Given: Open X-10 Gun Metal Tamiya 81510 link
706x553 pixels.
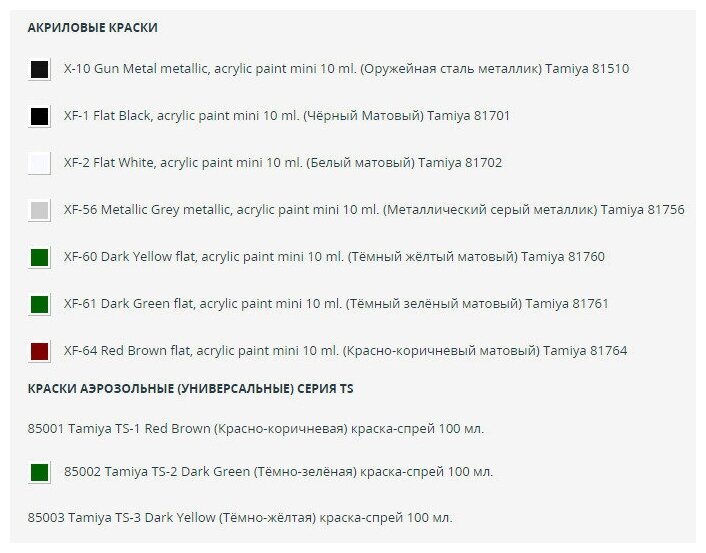Looking at the screenshot, I should pyautogui.click(x=346, y=69).
